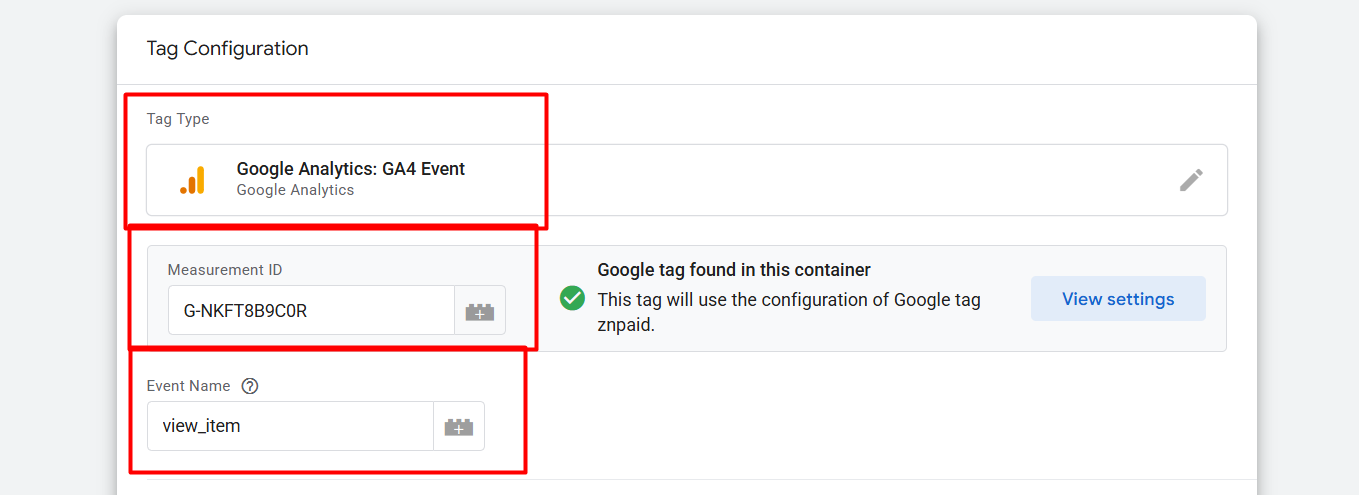This screenshot has width=1359, height=495.
Task: Open variable picker next to Event Name
Action: point(459,427)
